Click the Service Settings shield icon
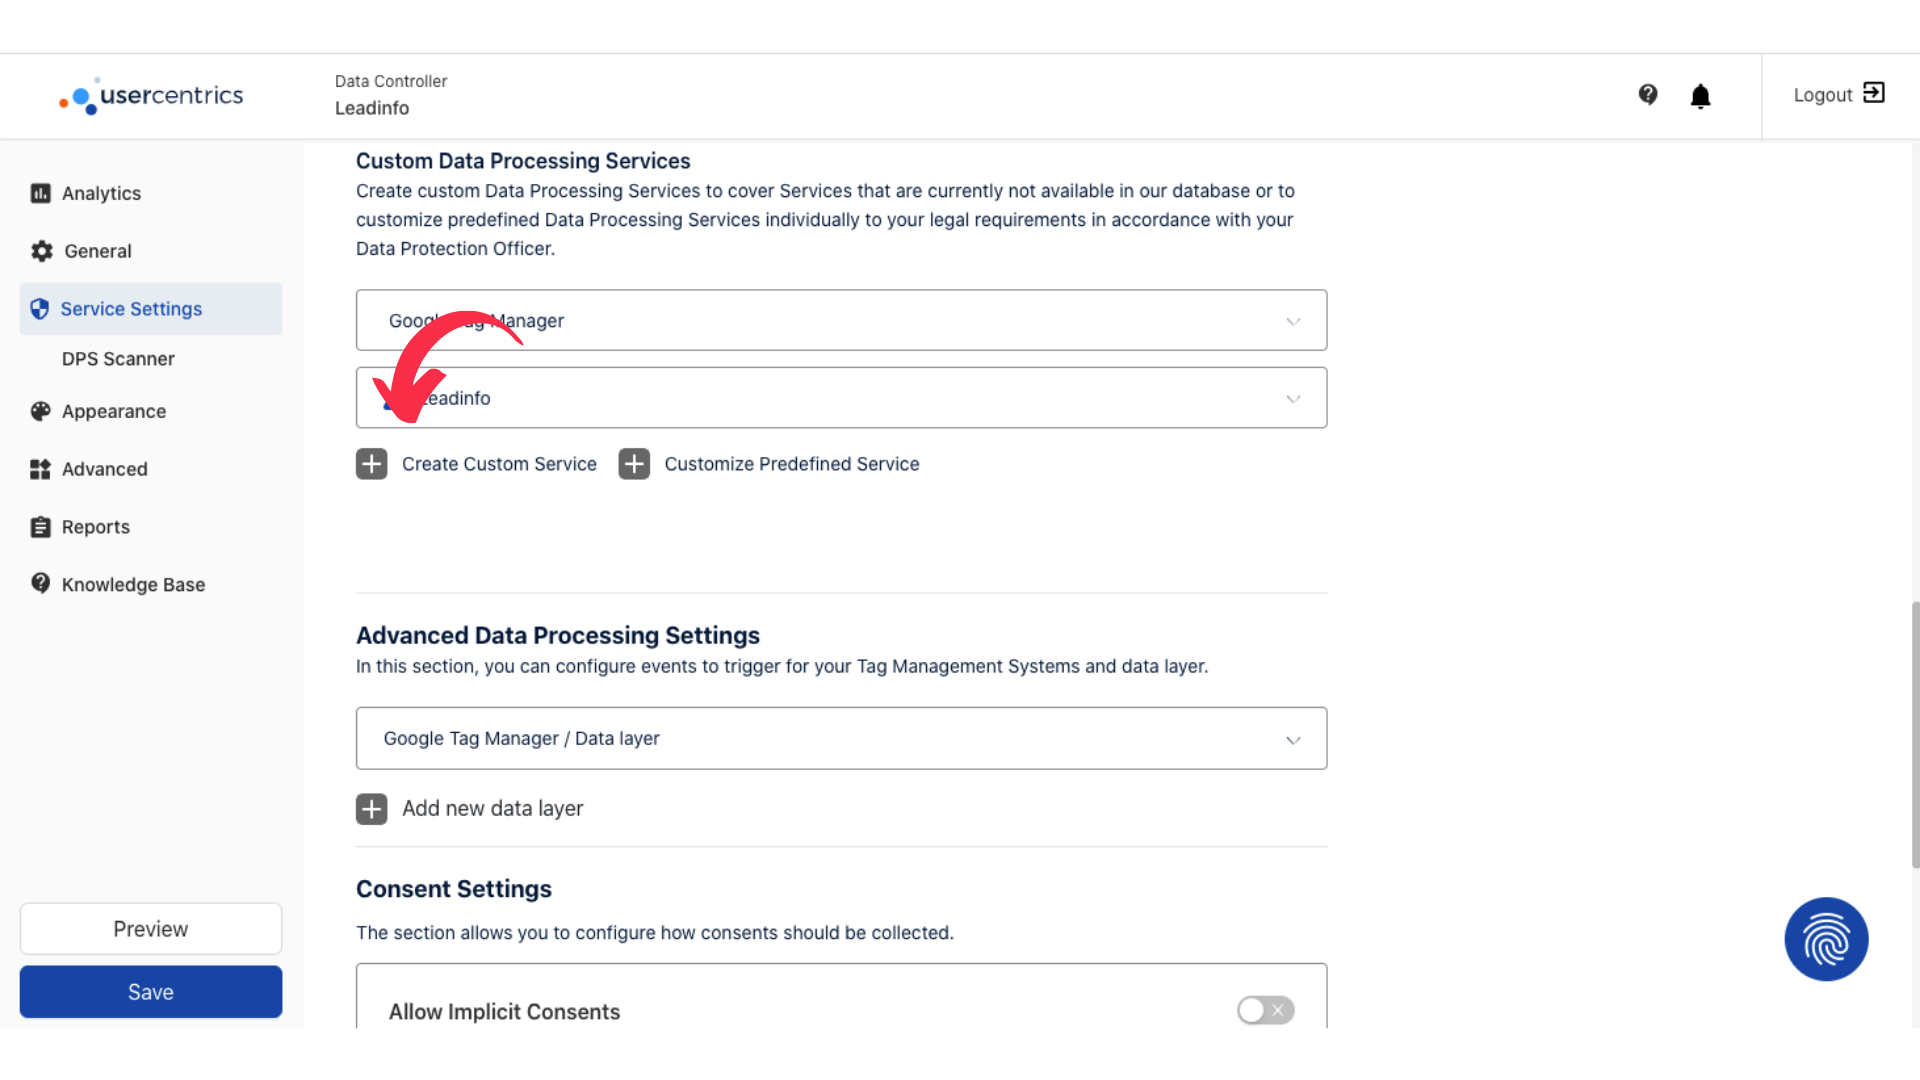 click(x=40, y=309)
